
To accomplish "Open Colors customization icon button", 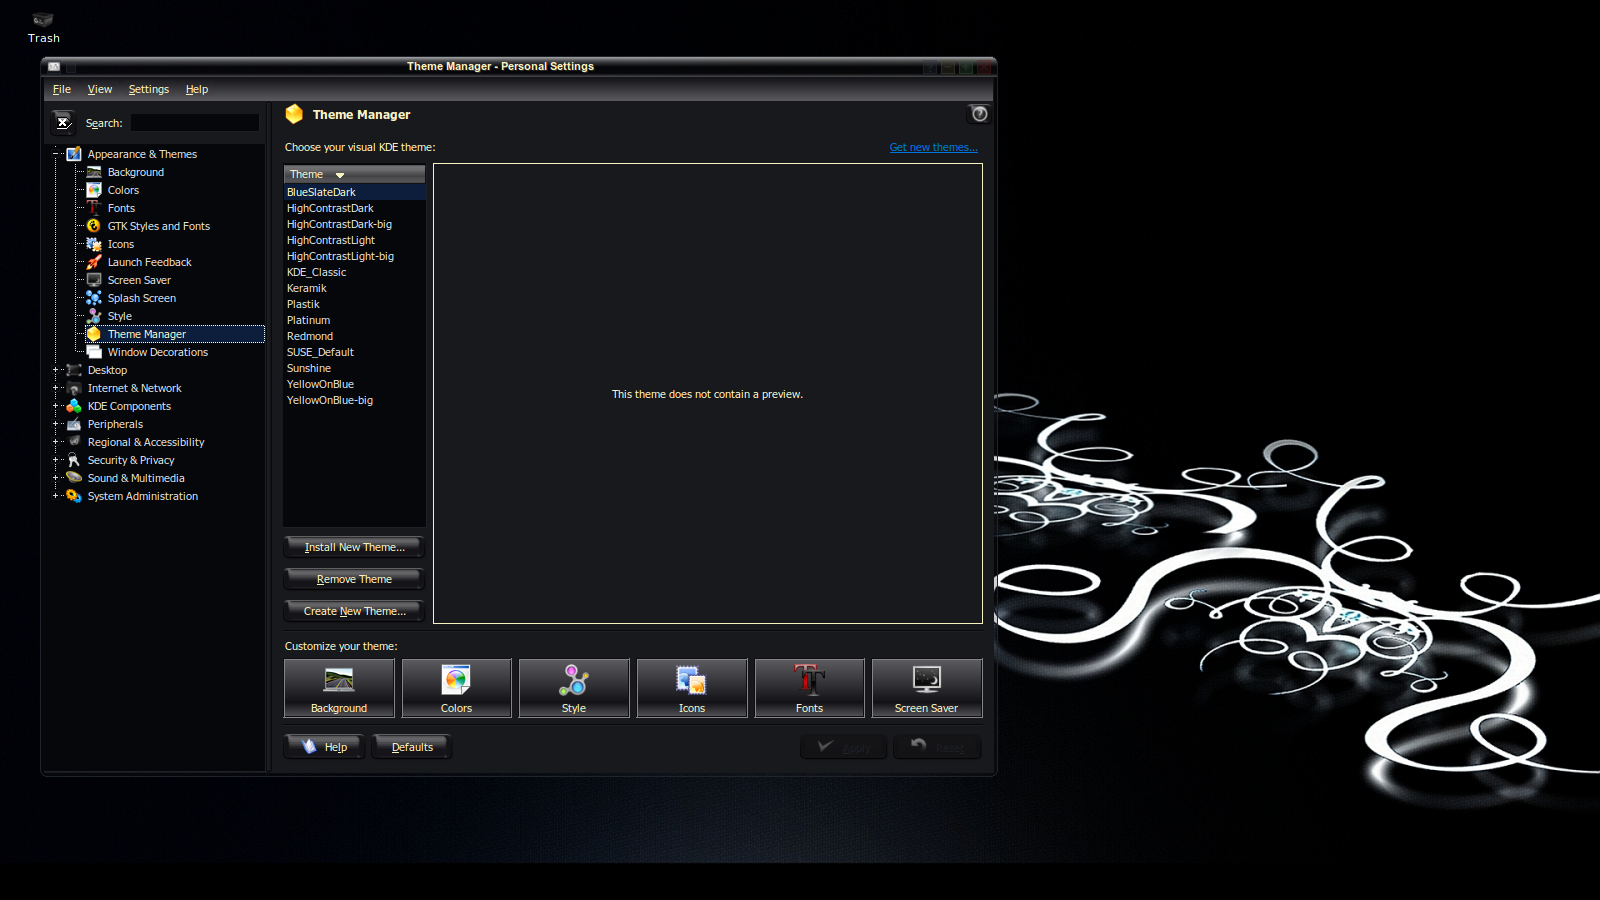I will pos(456,688).
